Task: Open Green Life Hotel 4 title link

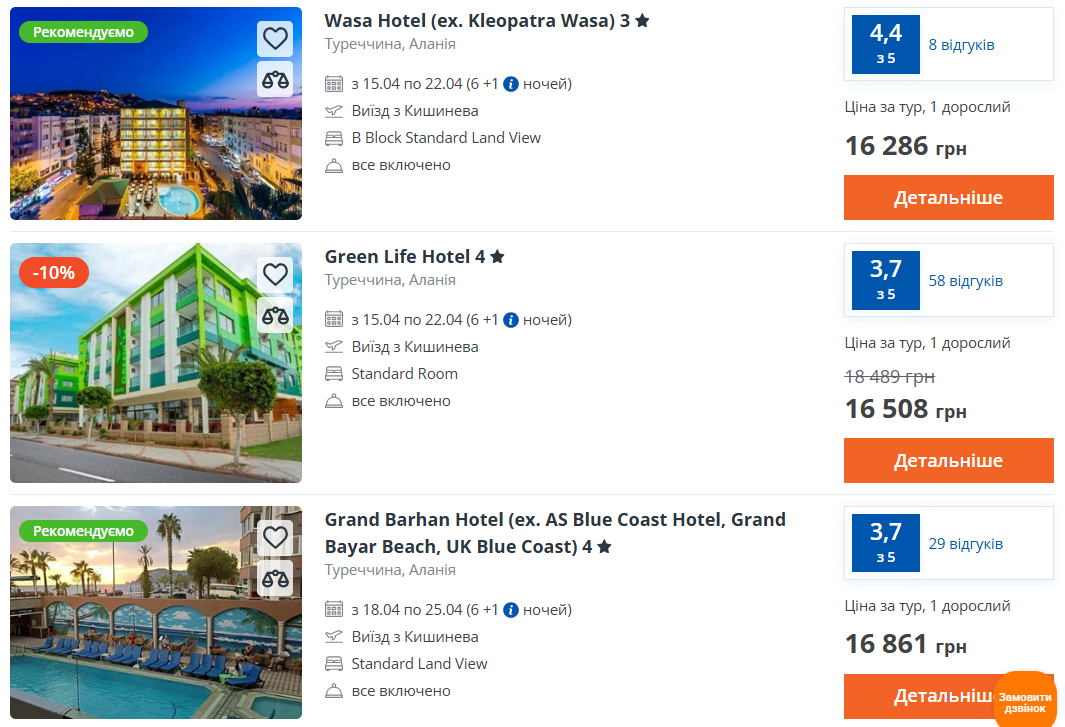Action: click(x=405, y=256)
